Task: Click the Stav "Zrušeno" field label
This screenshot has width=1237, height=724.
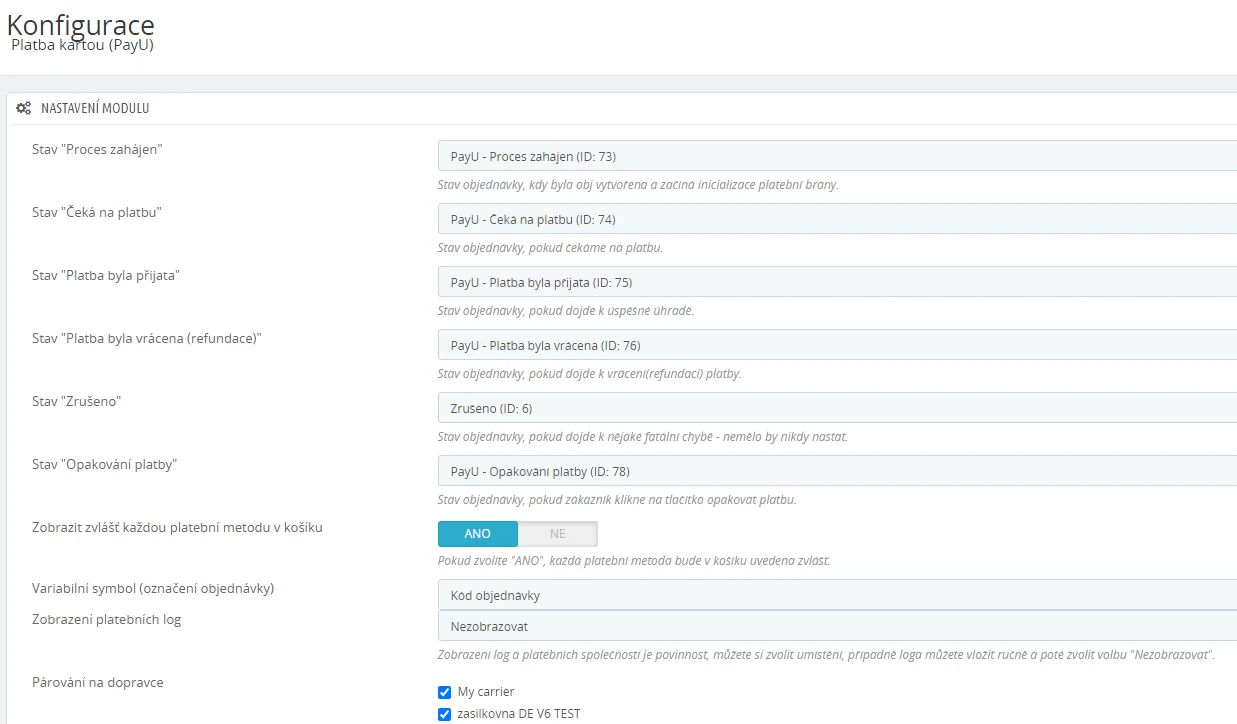Action: tap(76, 401)
